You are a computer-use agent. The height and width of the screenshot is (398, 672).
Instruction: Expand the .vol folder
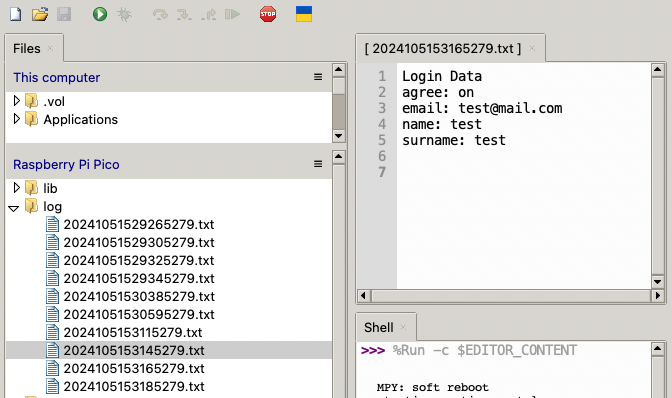tap(16, 101)
